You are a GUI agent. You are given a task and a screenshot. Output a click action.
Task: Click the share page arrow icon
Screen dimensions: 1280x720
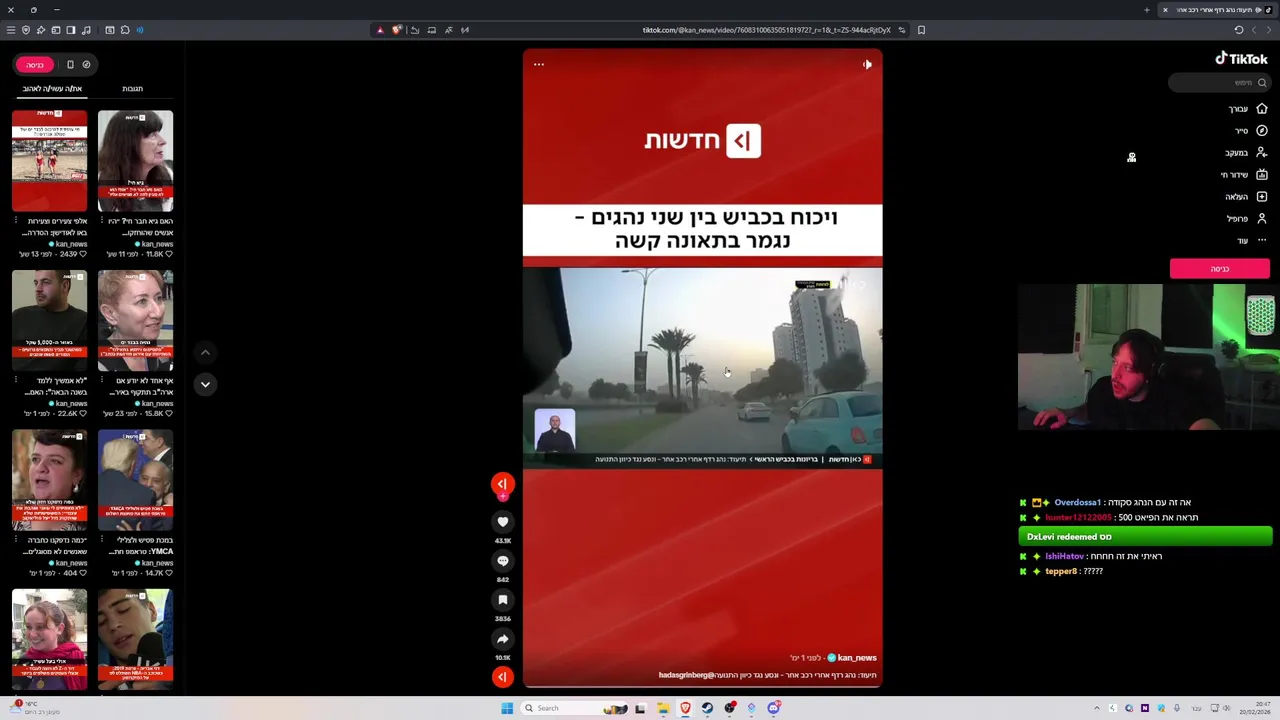[x=415, y=30]
